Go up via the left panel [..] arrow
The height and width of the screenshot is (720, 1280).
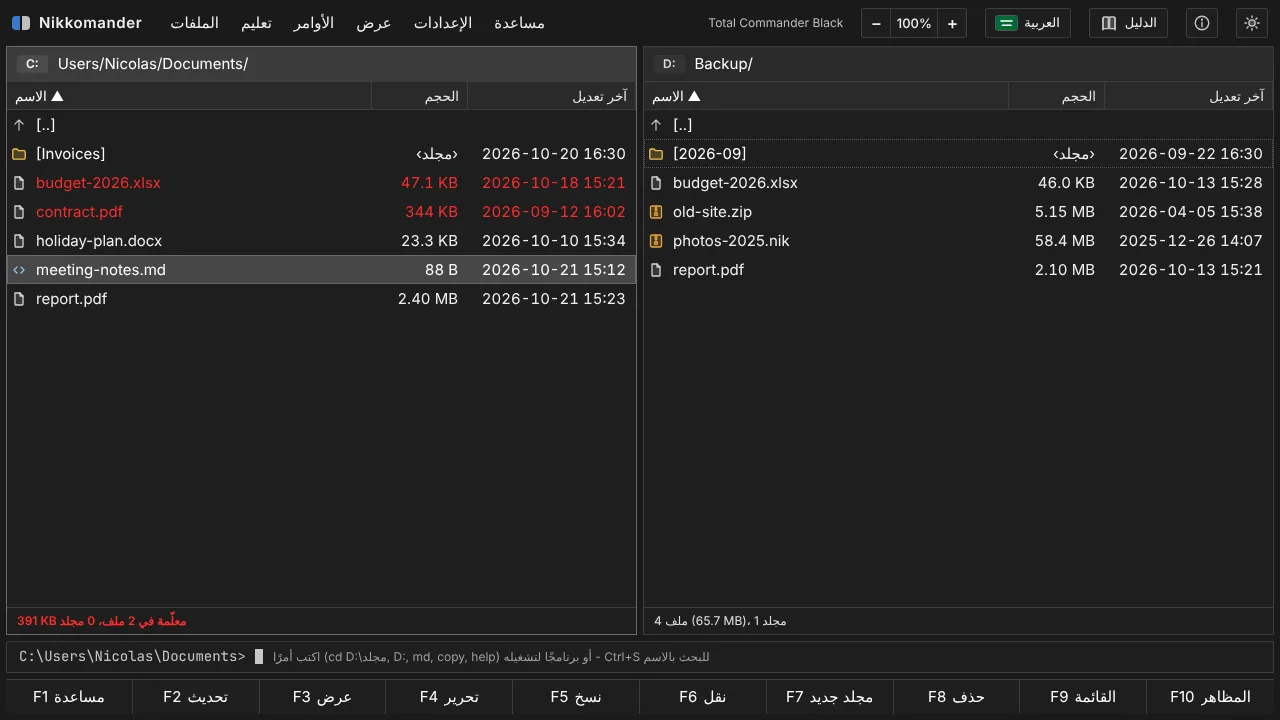click(19, 125)
